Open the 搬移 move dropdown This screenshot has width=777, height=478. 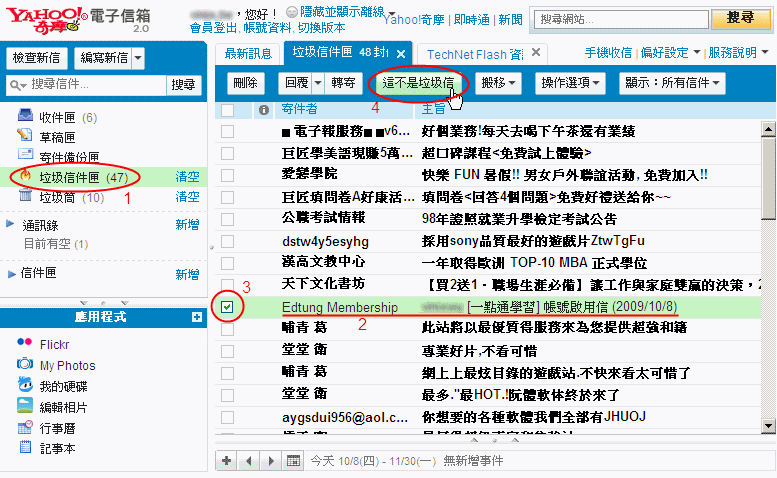[499, 83]
